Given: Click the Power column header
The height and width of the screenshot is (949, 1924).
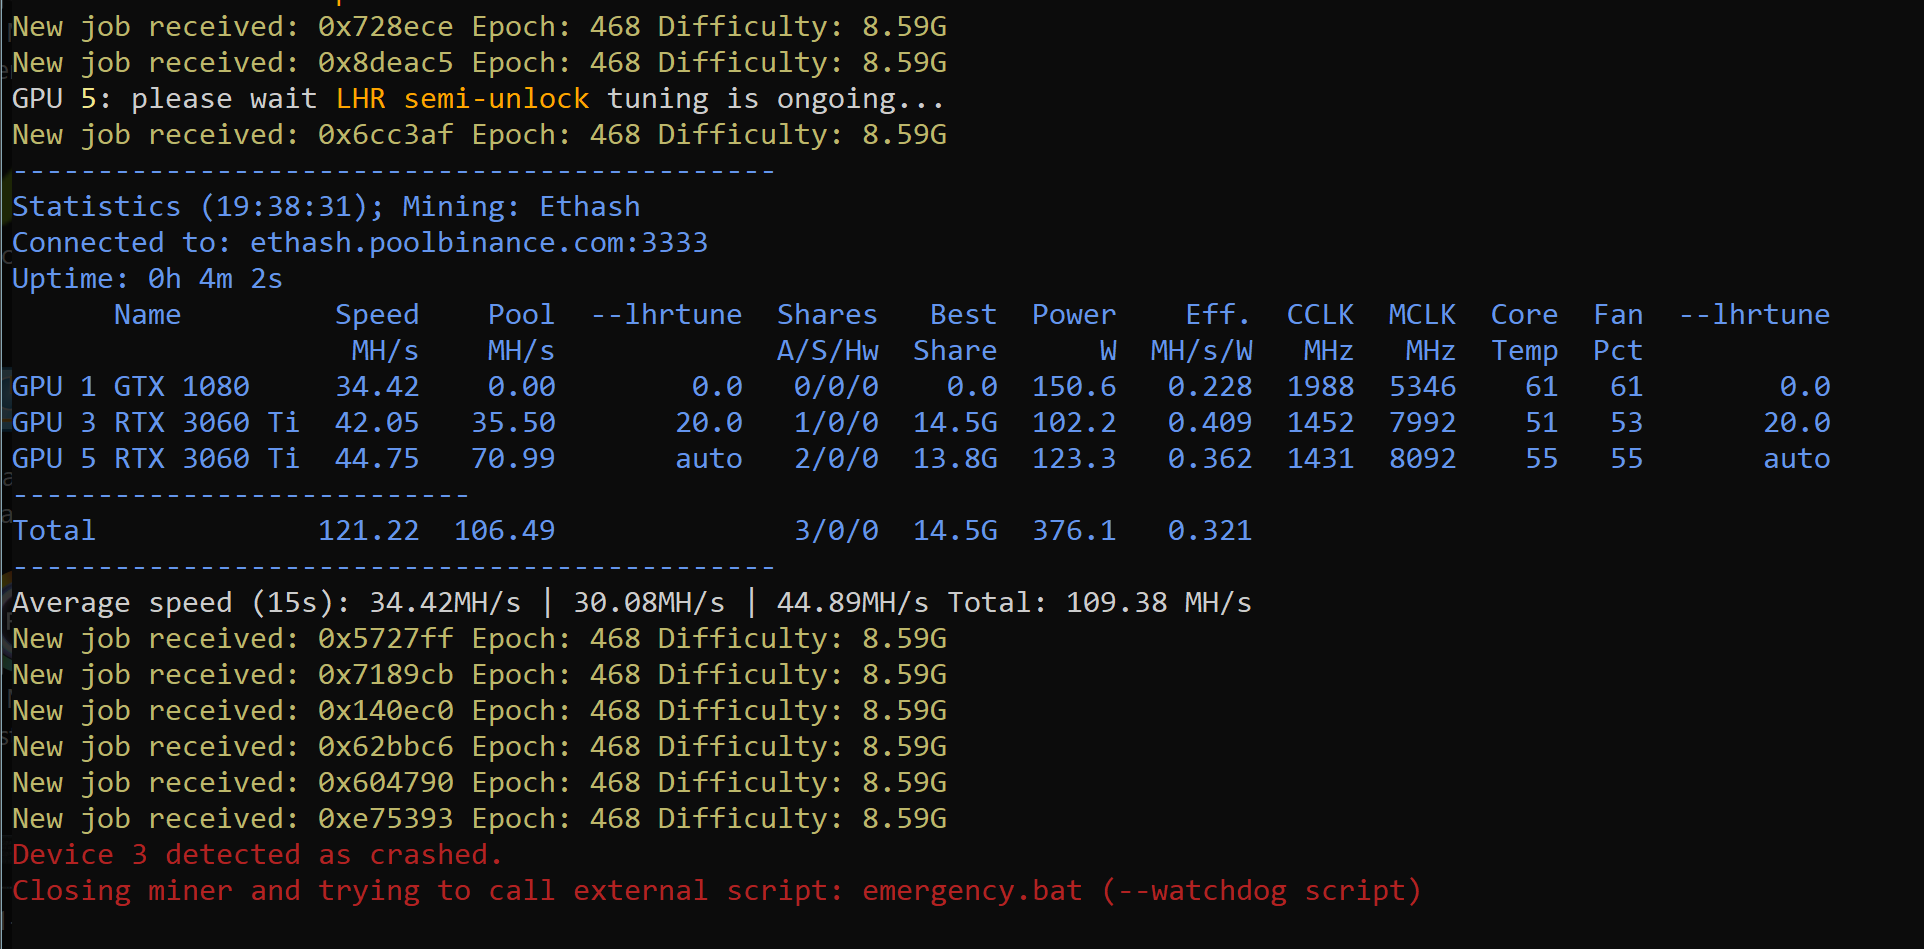Looking at the screenshot, I should (1074, 315).
